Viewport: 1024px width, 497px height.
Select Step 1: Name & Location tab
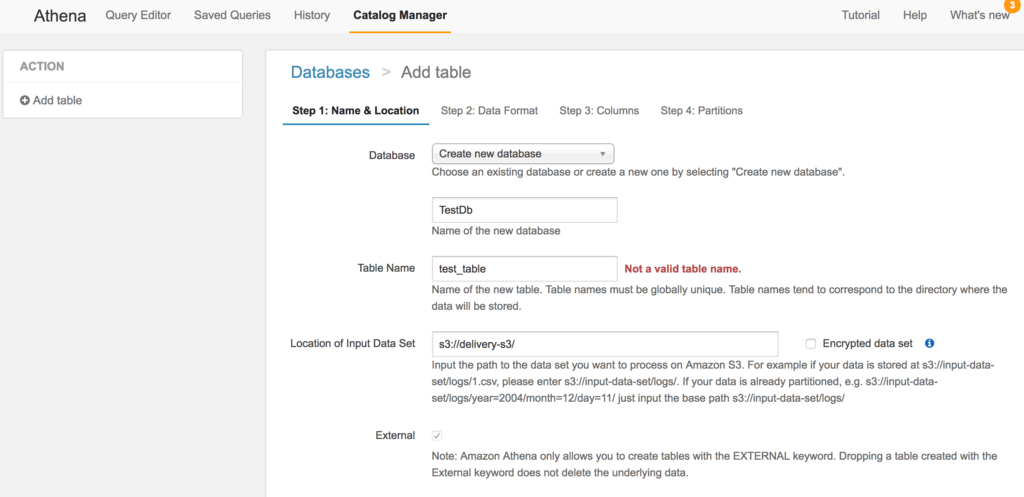(355, 110)
